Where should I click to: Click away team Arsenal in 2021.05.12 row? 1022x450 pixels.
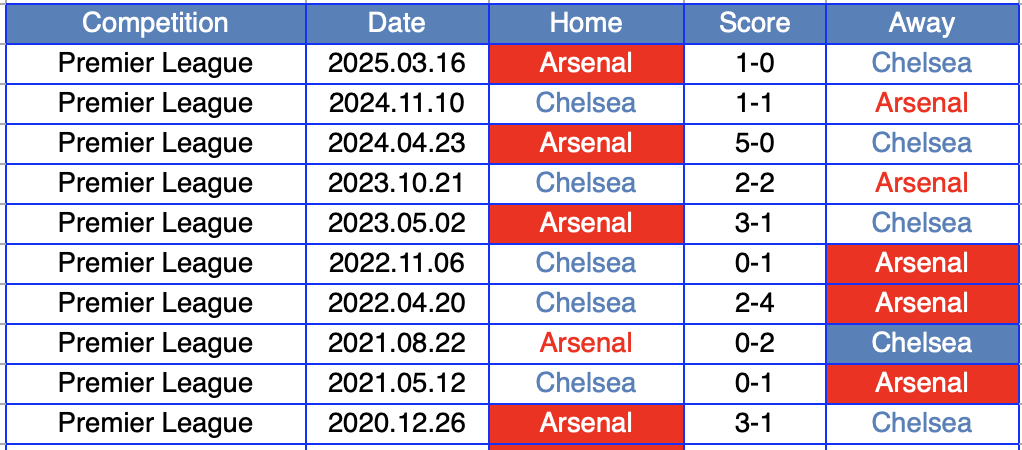[922, 383]
